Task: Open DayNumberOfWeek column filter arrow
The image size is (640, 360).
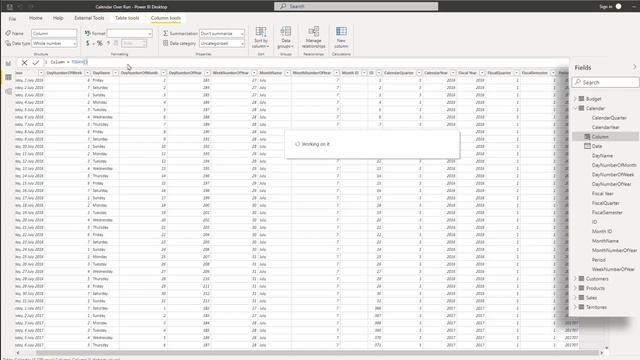Action: [x=87, y=73]
